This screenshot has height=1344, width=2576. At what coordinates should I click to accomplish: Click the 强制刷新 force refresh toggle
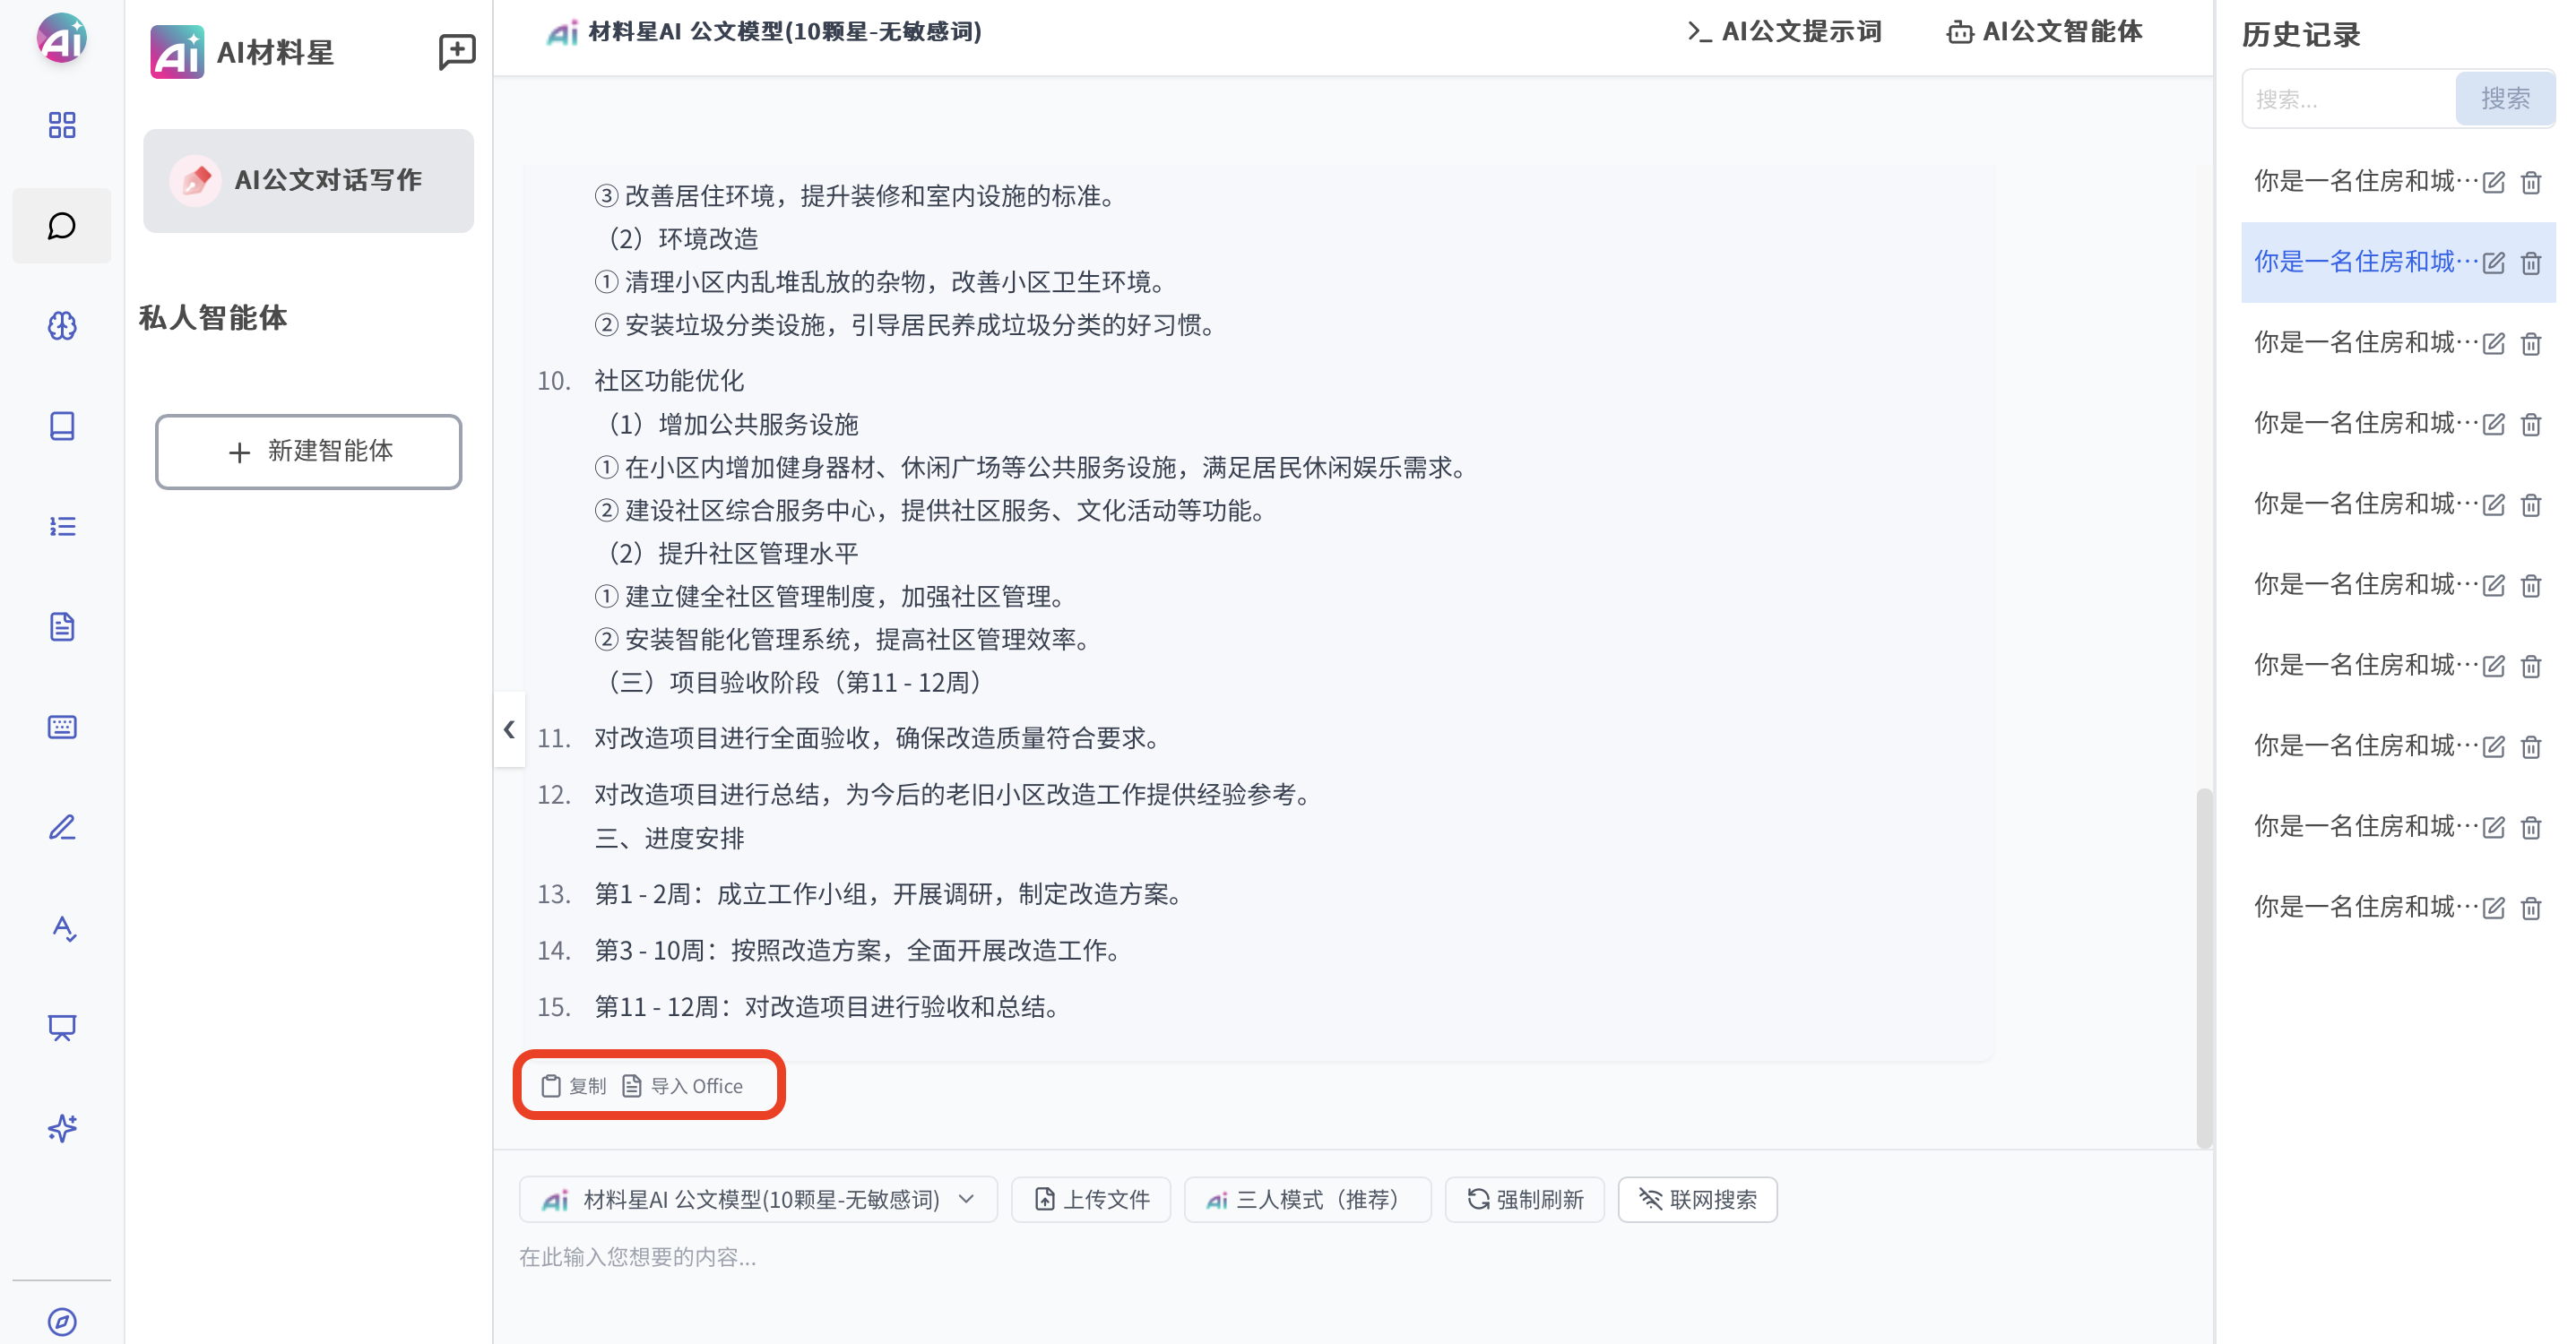(1524, 1199)
